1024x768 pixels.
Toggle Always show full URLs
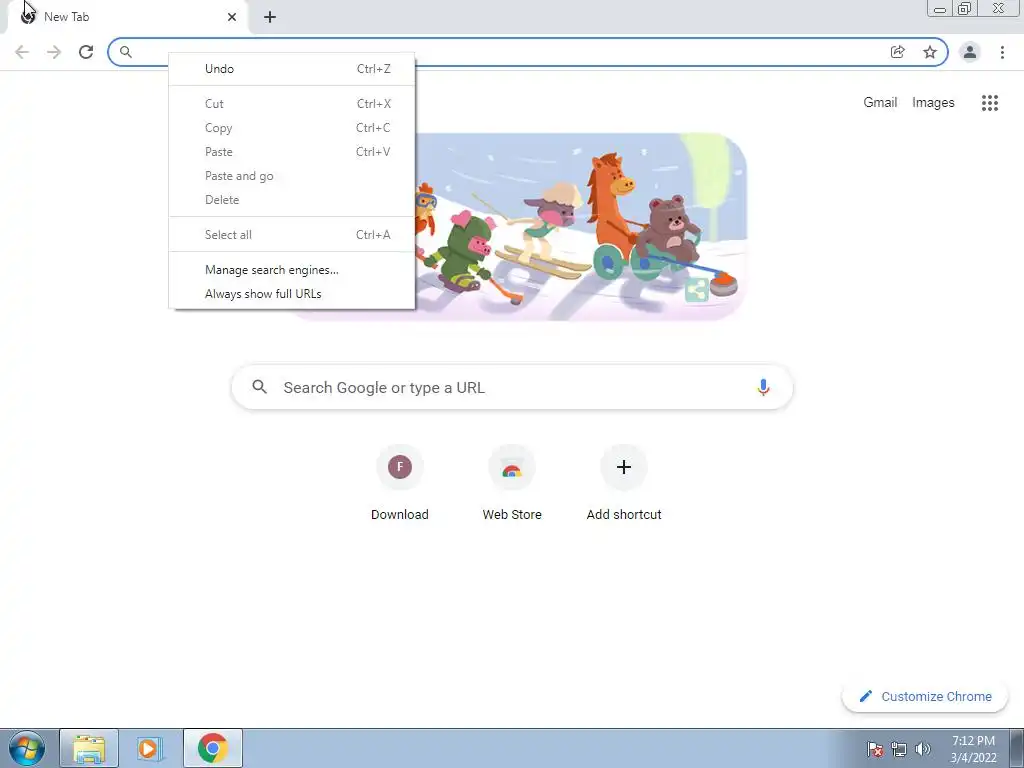pyautogui.click(x=292, y=294)
